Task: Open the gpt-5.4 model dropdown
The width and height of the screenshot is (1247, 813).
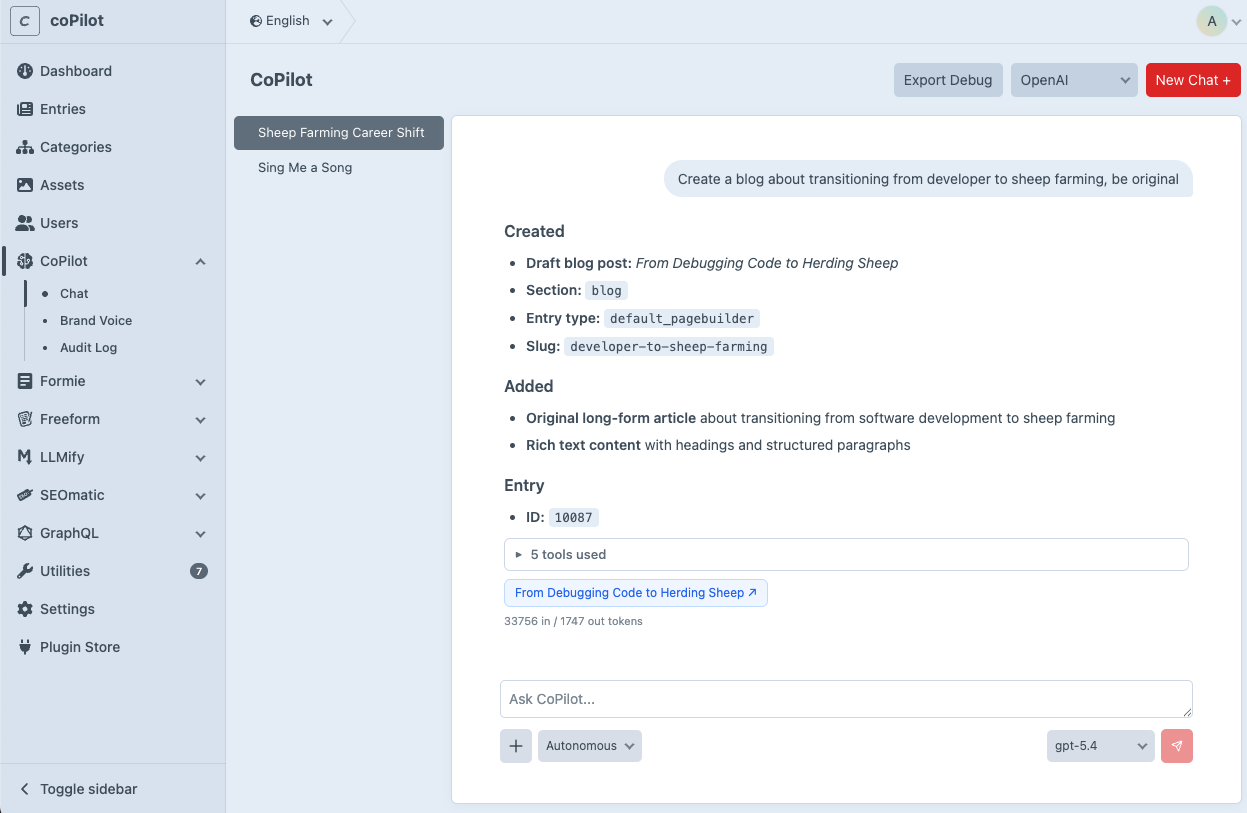Action: tap(1100, 746)
